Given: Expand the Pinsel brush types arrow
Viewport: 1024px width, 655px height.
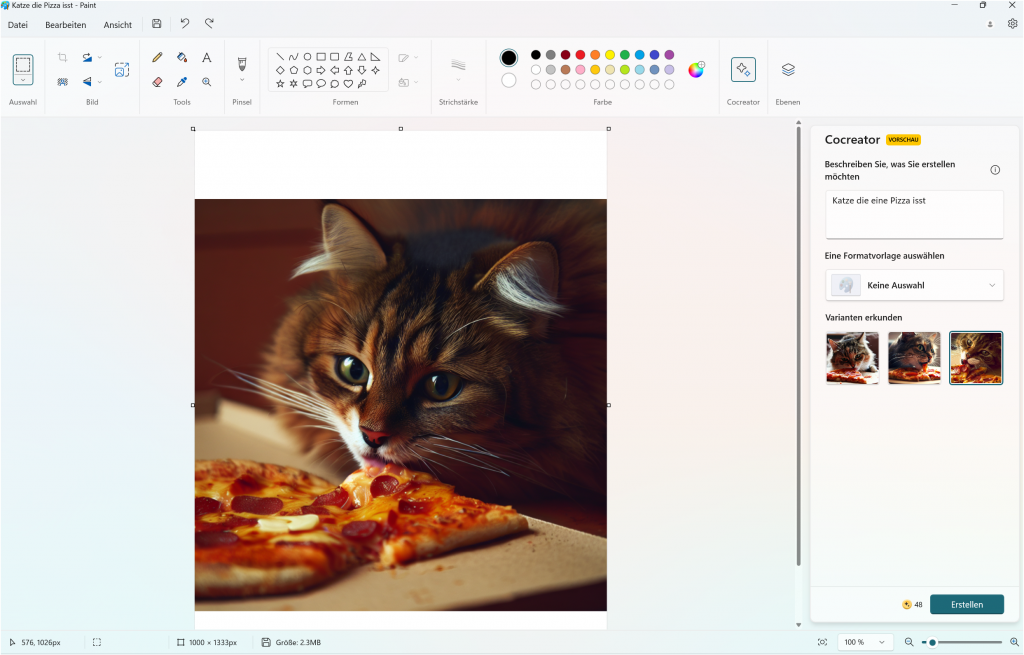Looking at the screenshot, I should (242, 80).
